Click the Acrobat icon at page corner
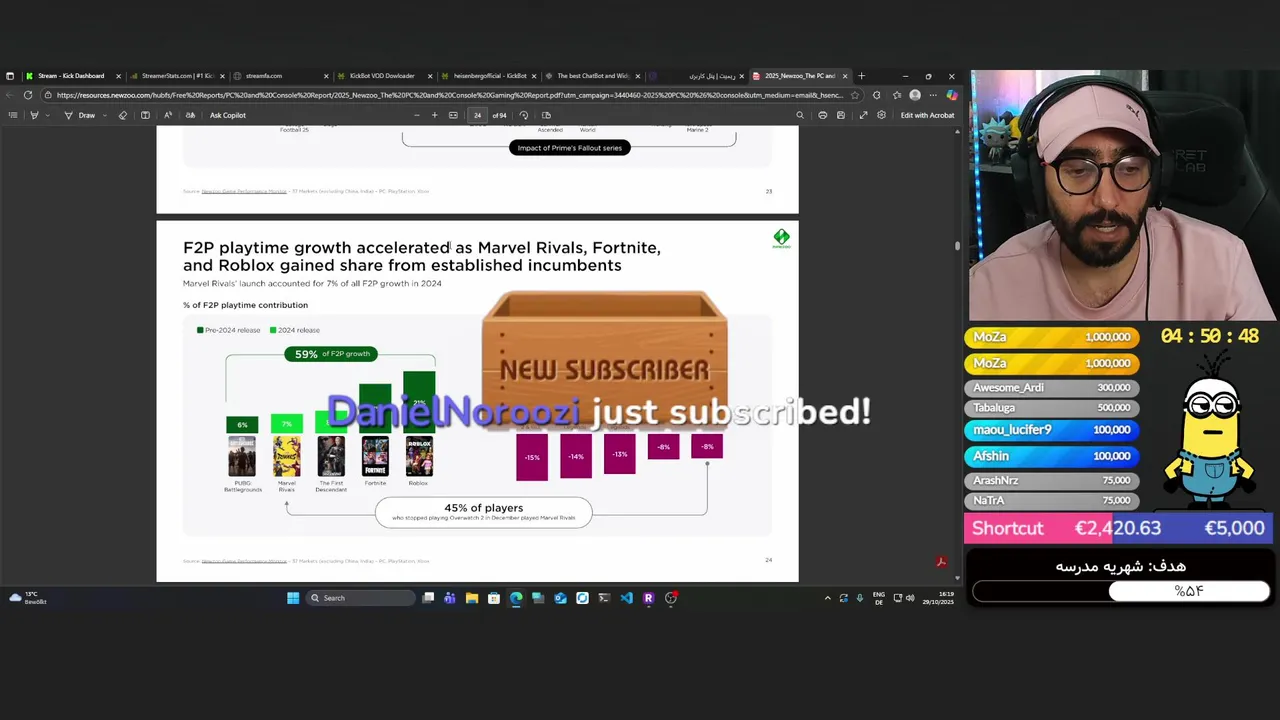 coord(941,563)
